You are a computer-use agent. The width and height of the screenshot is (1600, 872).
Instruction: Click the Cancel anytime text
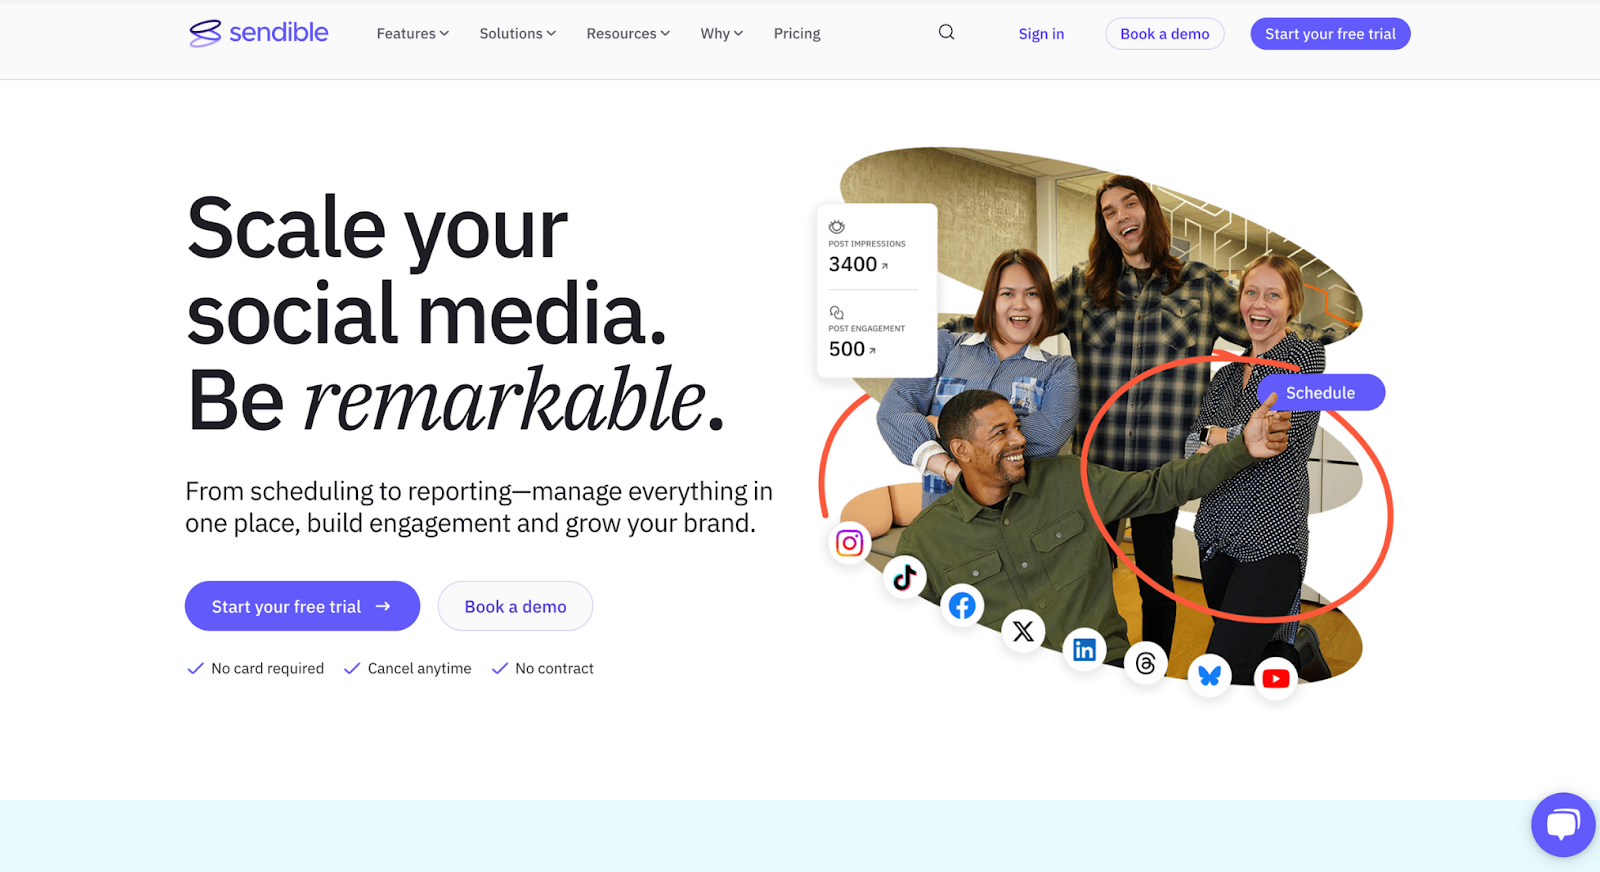tap(419, 668)
